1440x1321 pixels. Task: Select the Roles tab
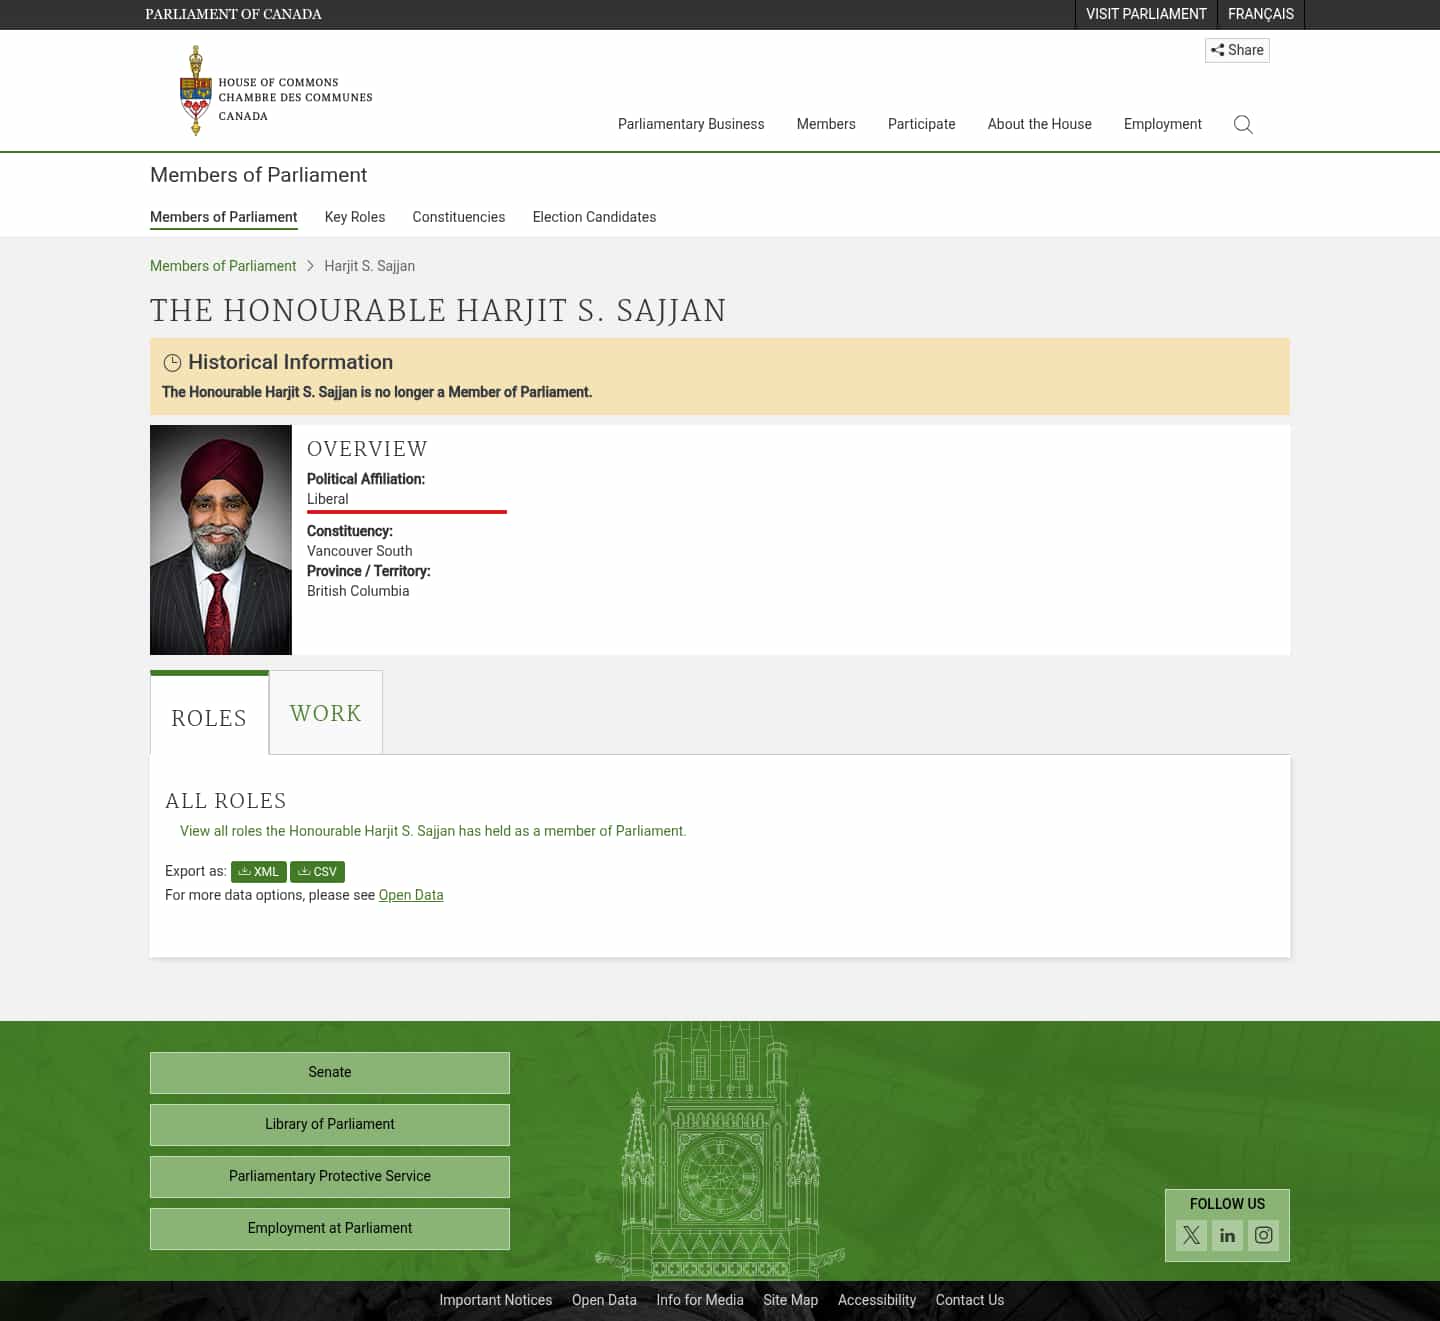coord(209,717)
